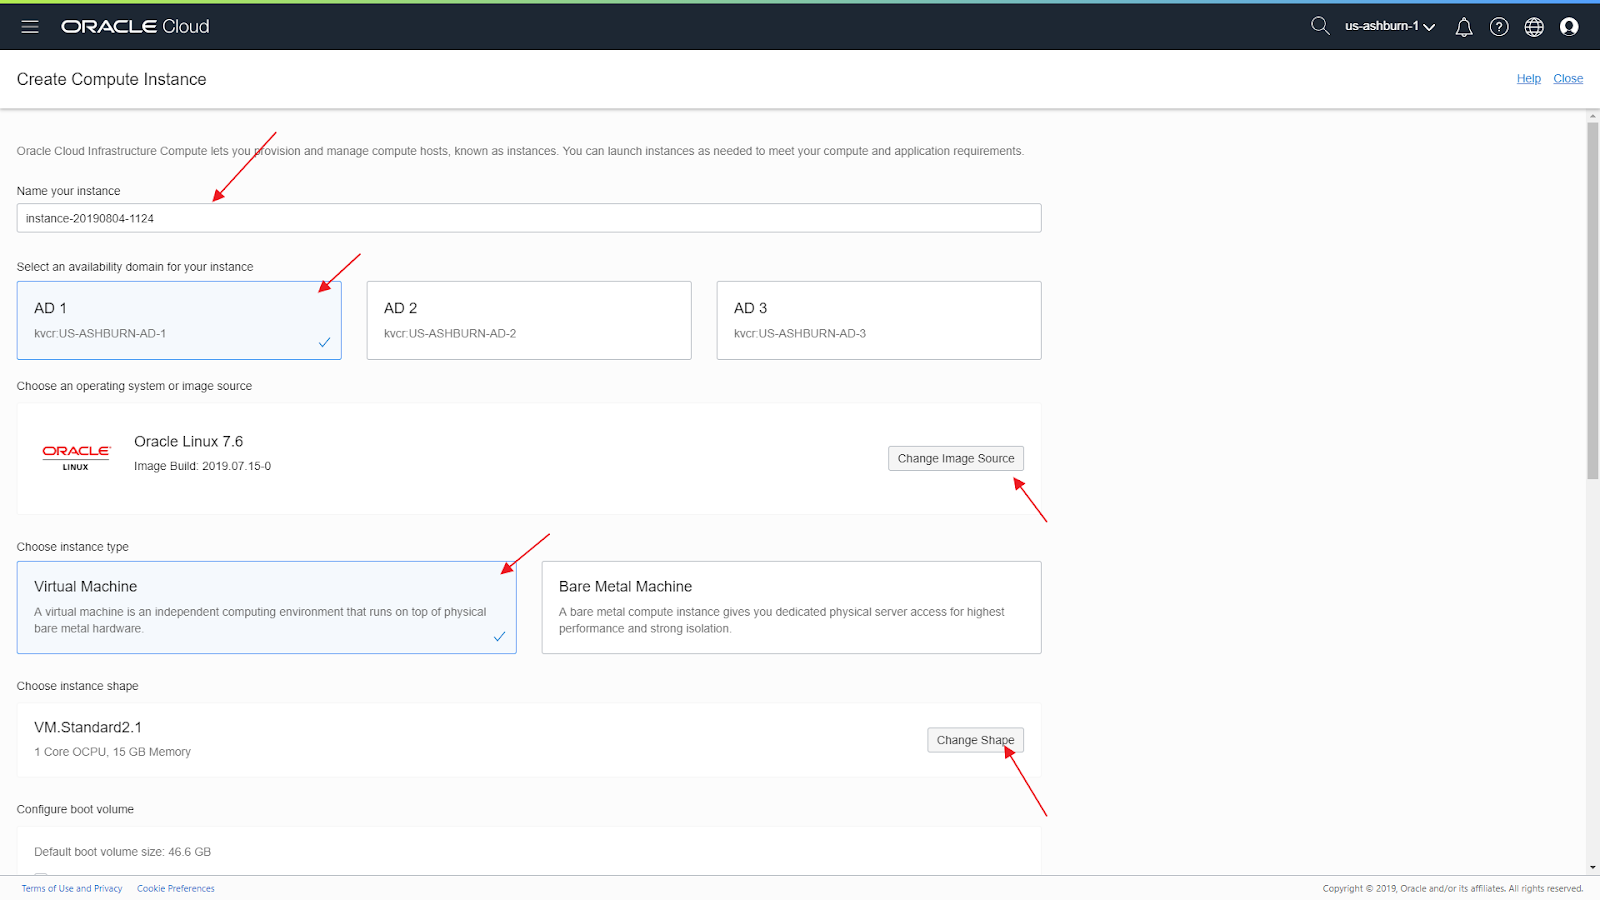Image resolution: width=1600 pixels, height=900 pixels.
Task: Click the Oracle Linux image logo
Action: (x=75, y=455)
